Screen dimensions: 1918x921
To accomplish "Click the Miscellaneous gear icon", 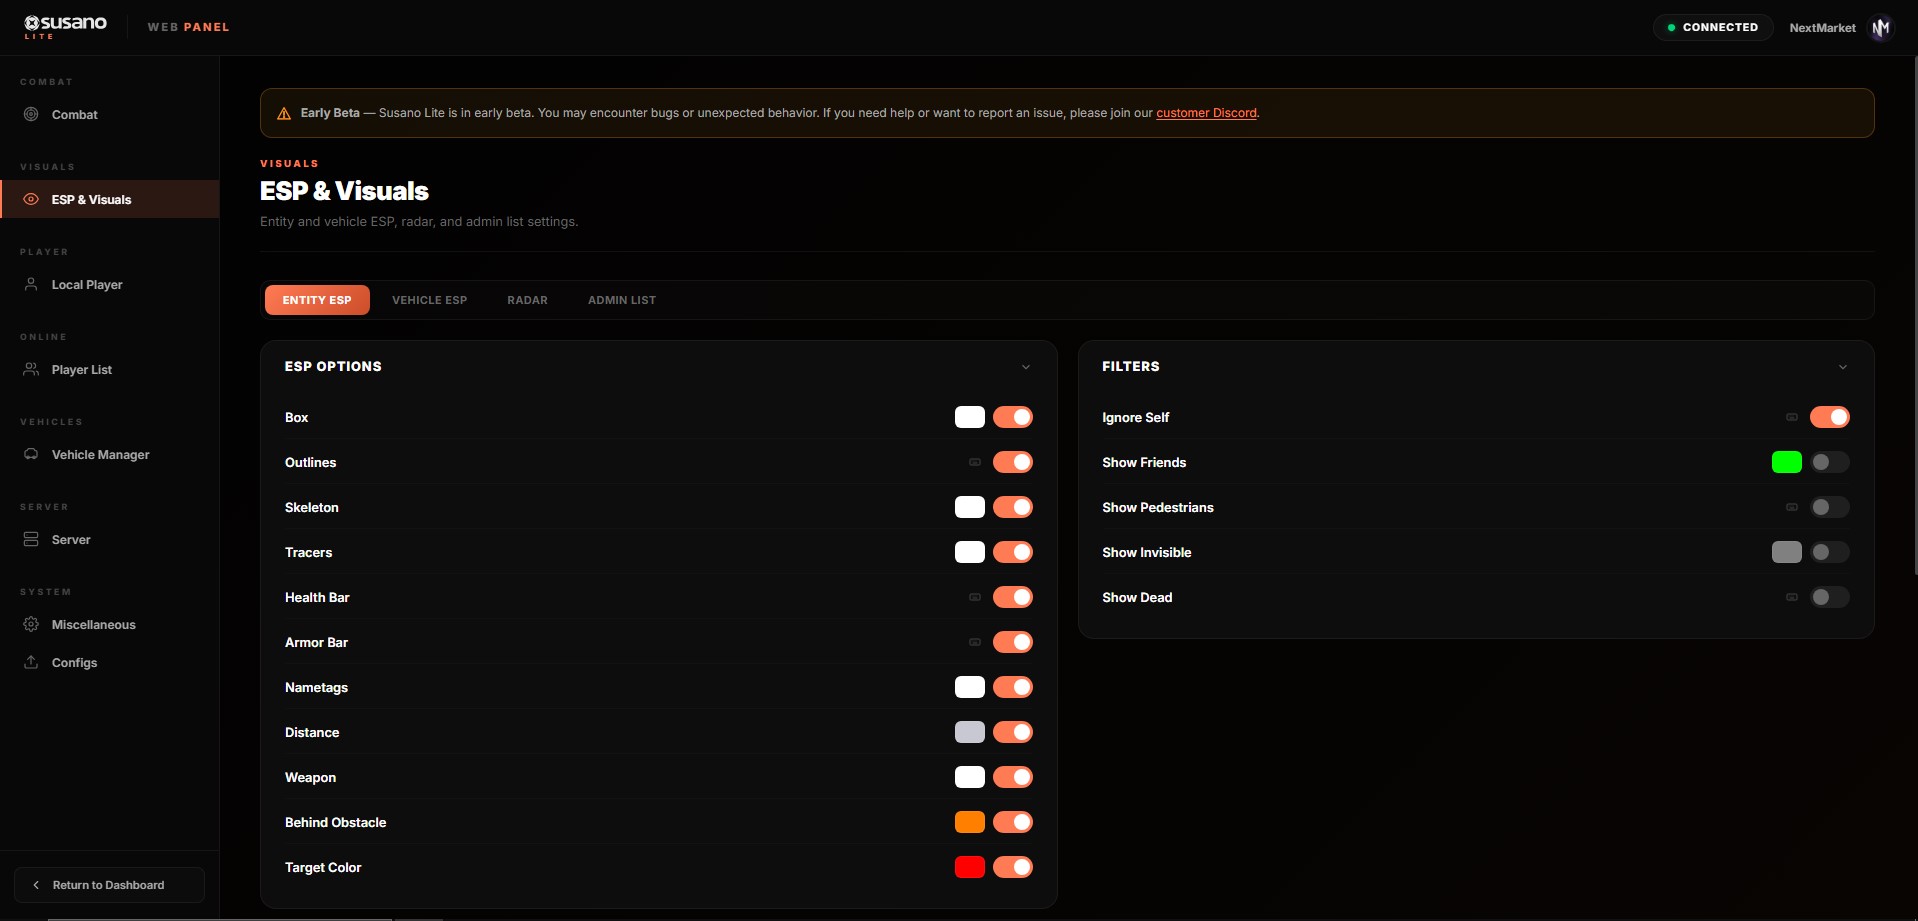I will pyautogui.click(x=31, y=624).
